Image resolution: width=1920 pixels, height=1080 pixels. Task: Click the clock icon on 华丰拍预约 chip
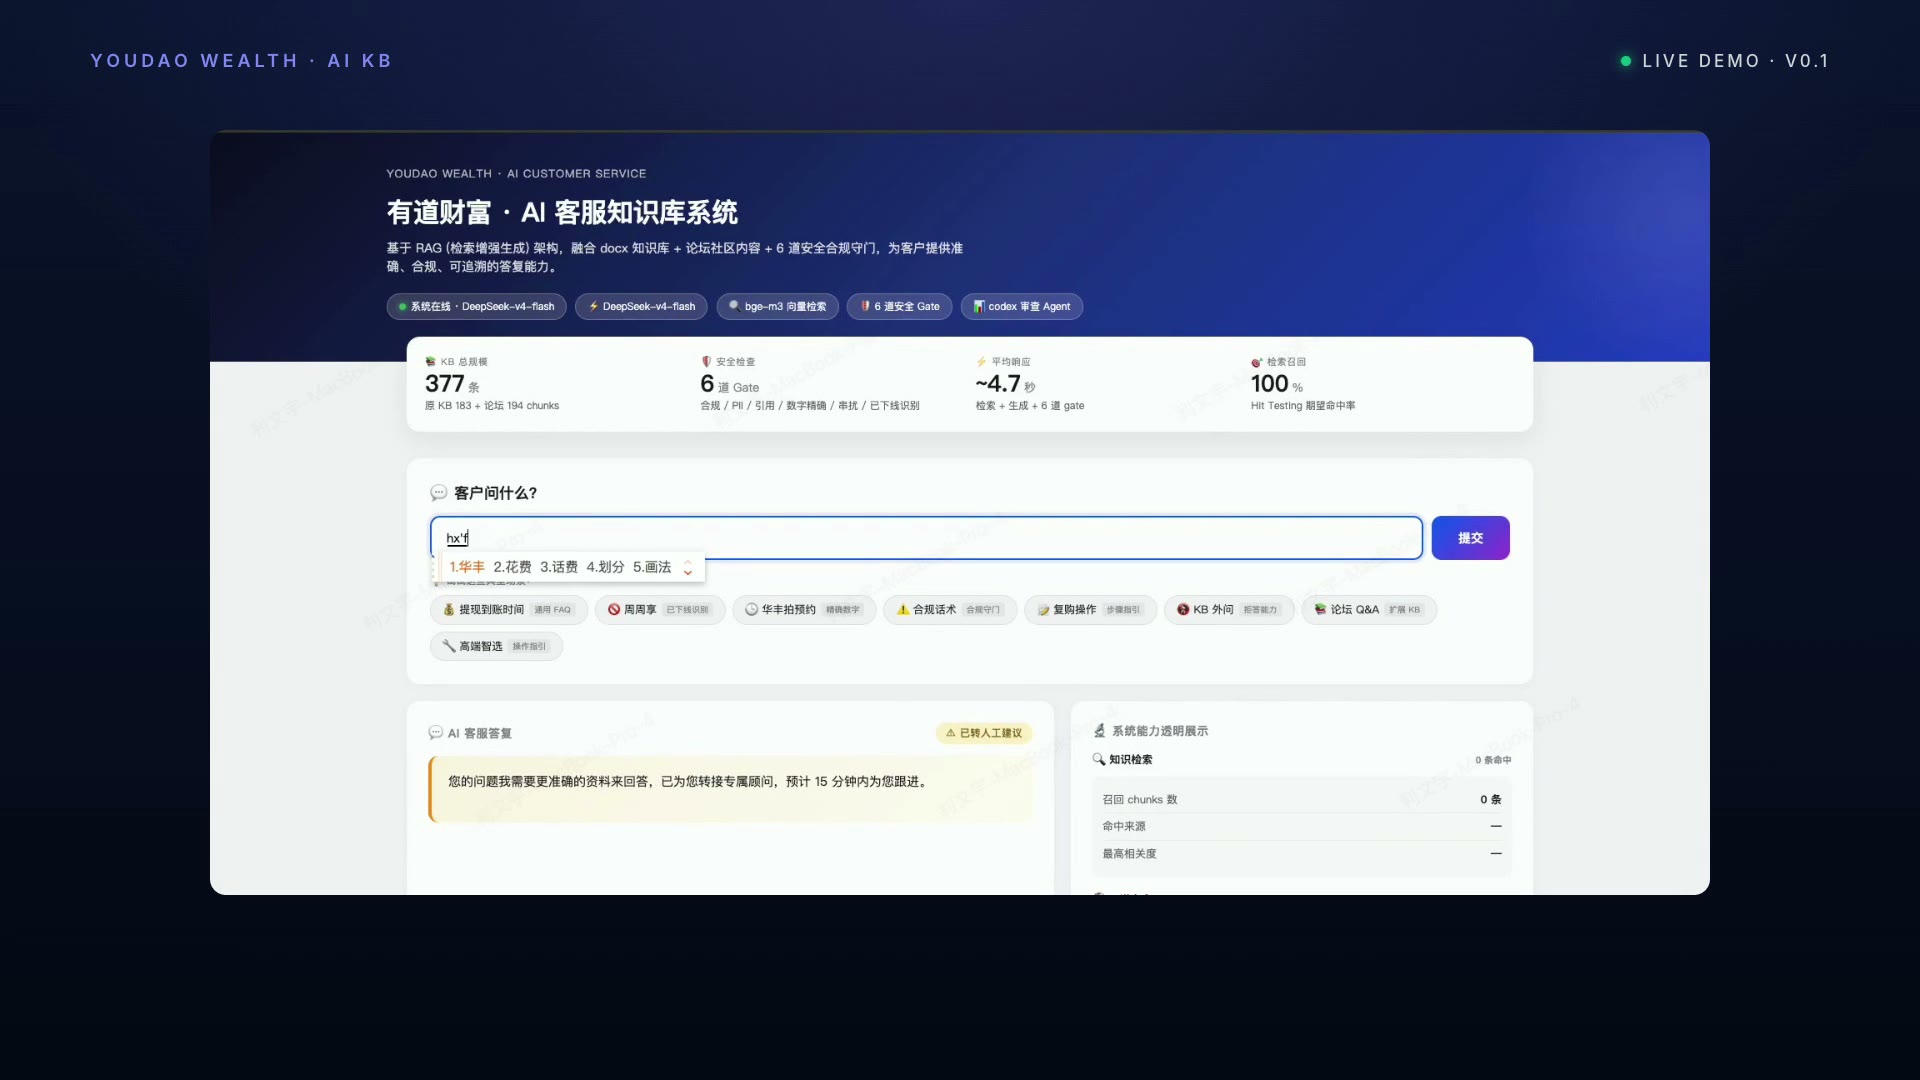751,610
